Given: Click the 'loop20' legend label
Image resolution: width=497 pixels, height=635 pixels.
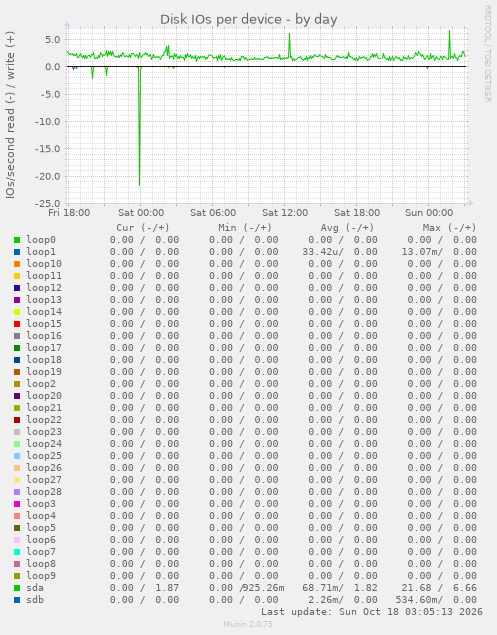Looking at the screenshot, I should [44, 396].
